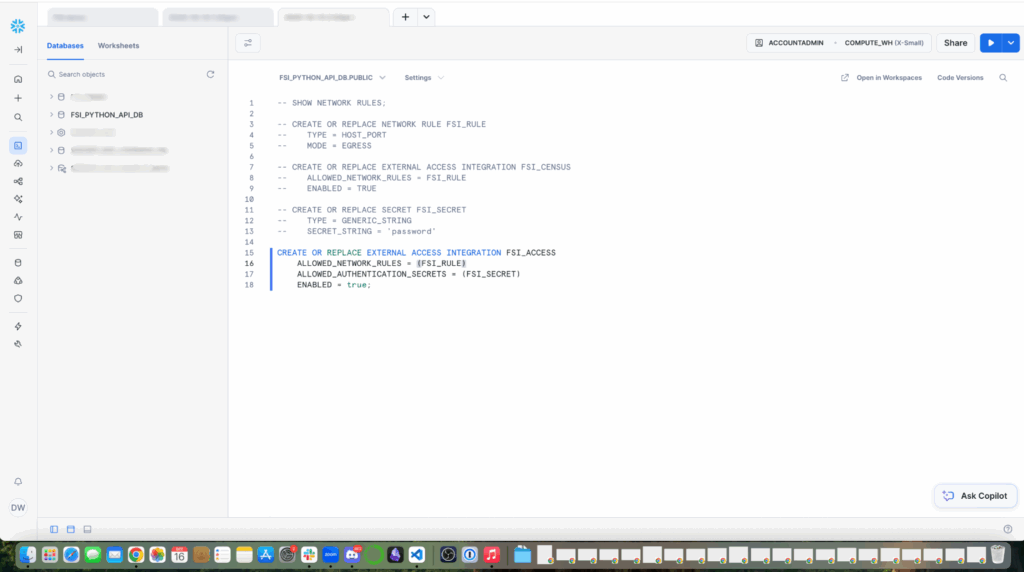Click the plus icon to add new tab

click(405, 17)
